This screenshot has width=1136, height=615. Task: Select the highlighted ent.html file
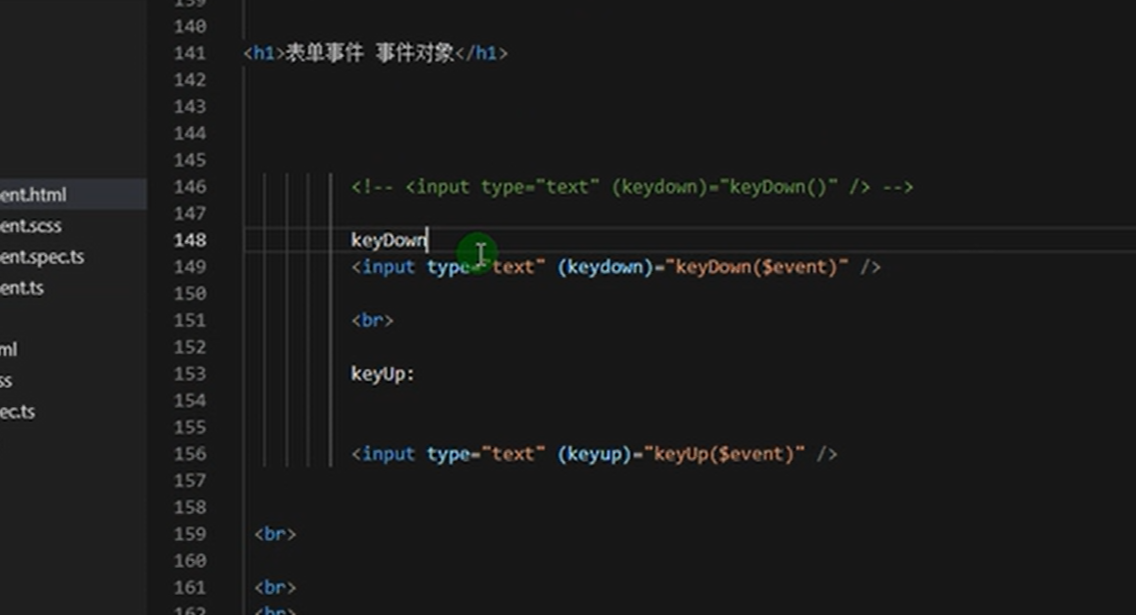tap(28, 195)
